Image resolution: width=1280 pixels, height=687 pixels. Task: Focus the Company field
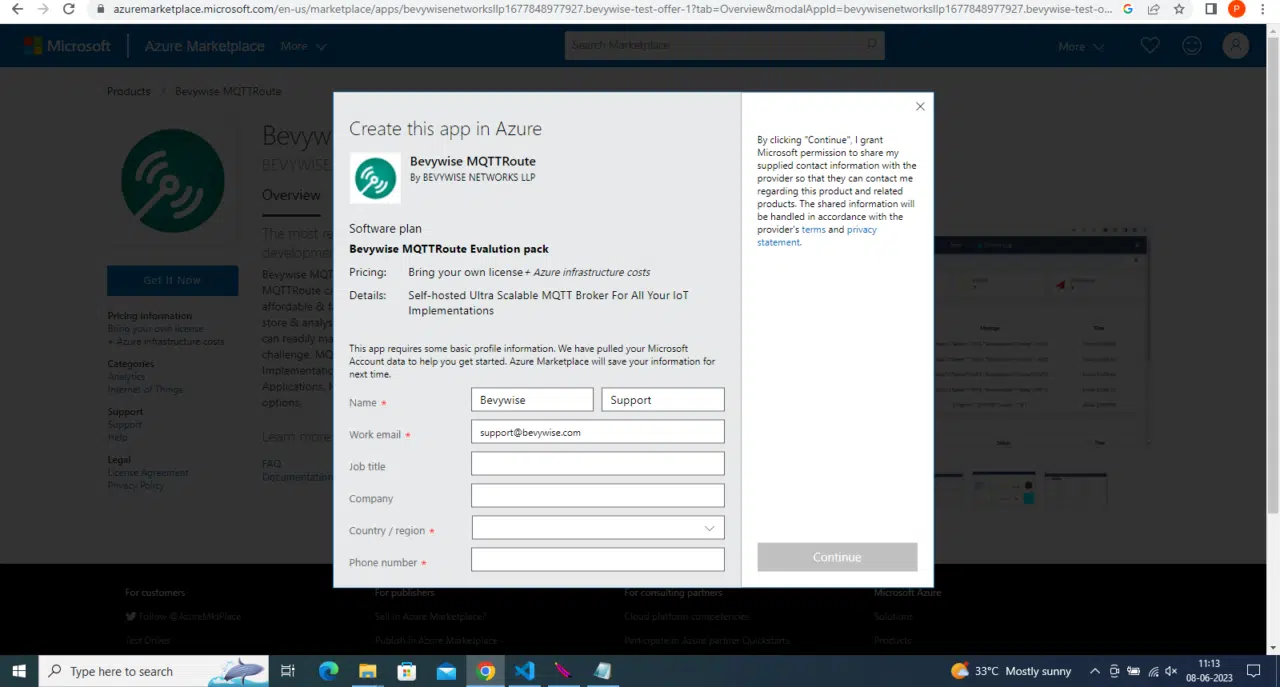(598, 496)
